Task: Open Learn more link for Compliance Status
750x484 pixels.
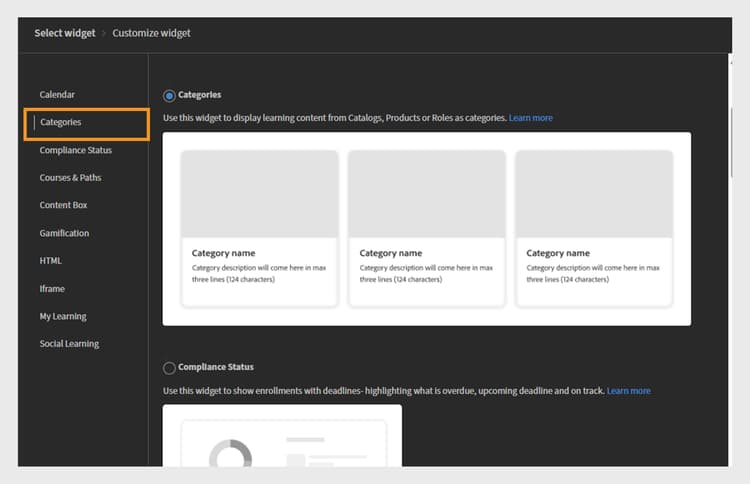Action: tap(629, 391)
